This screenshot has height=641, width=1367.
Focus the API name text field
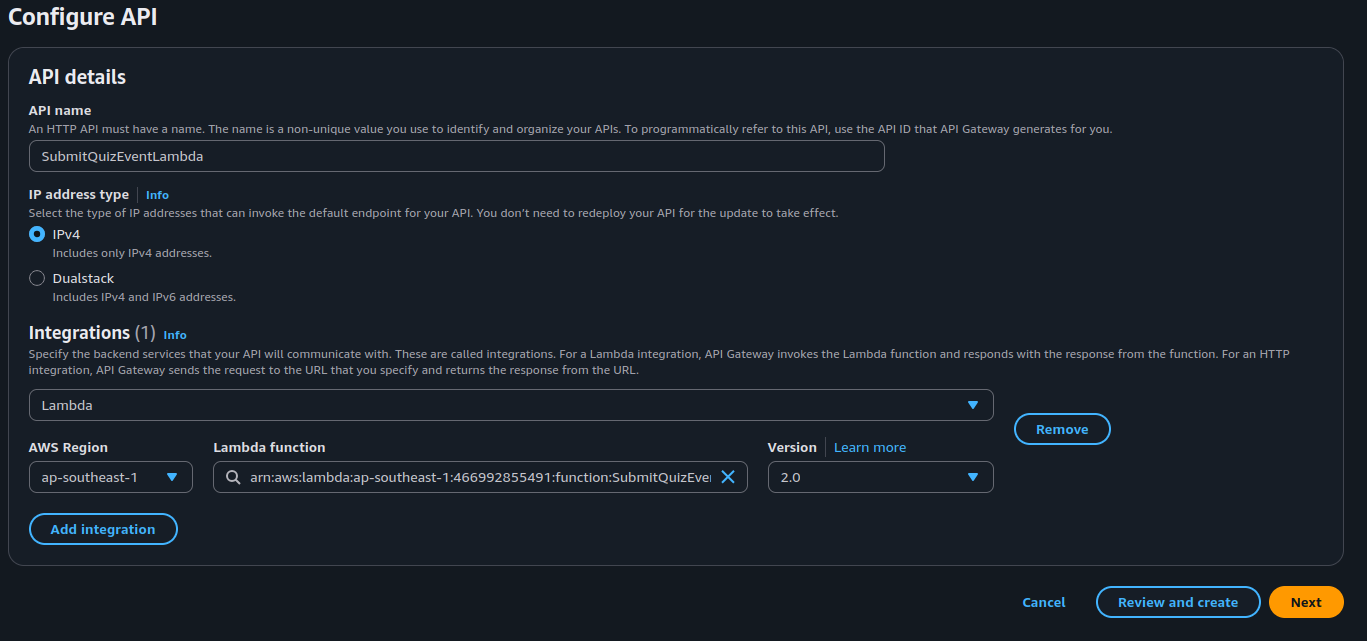tap(456, 156)
